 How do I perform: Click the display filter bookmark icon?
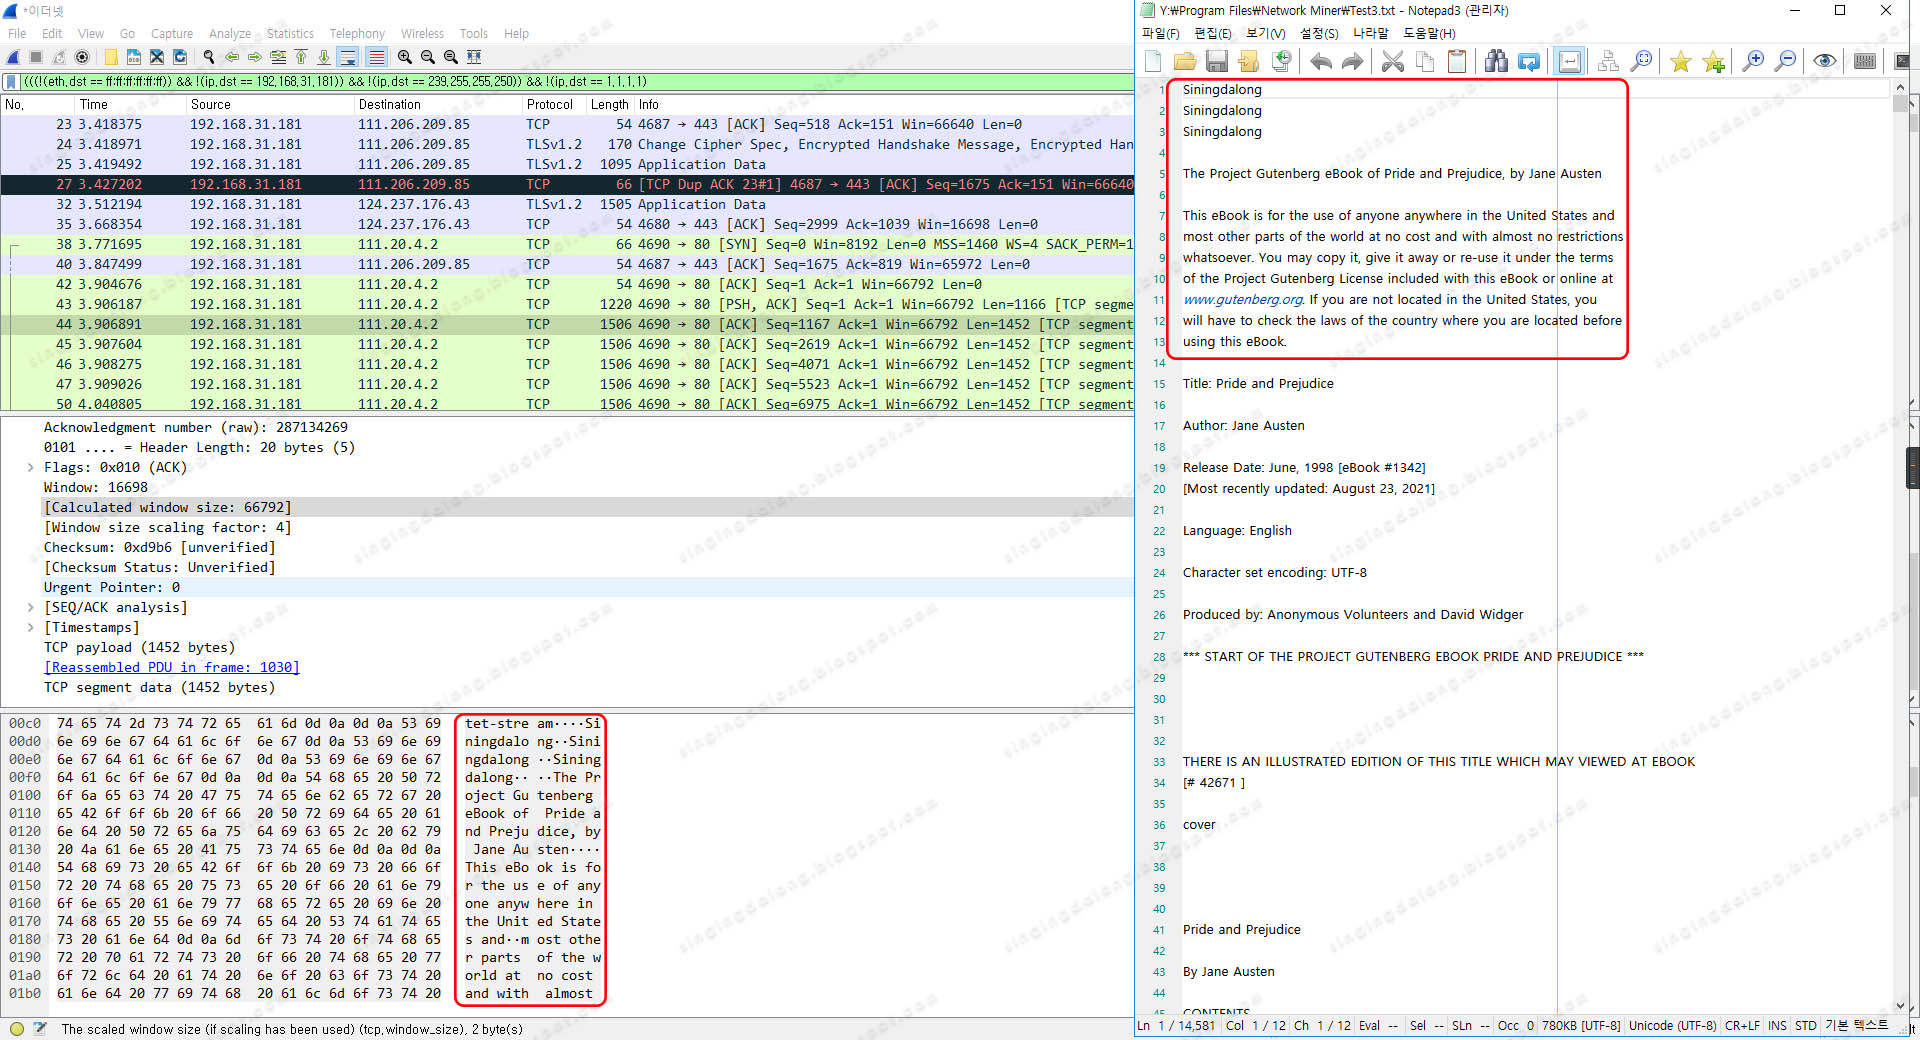point(11,81)
